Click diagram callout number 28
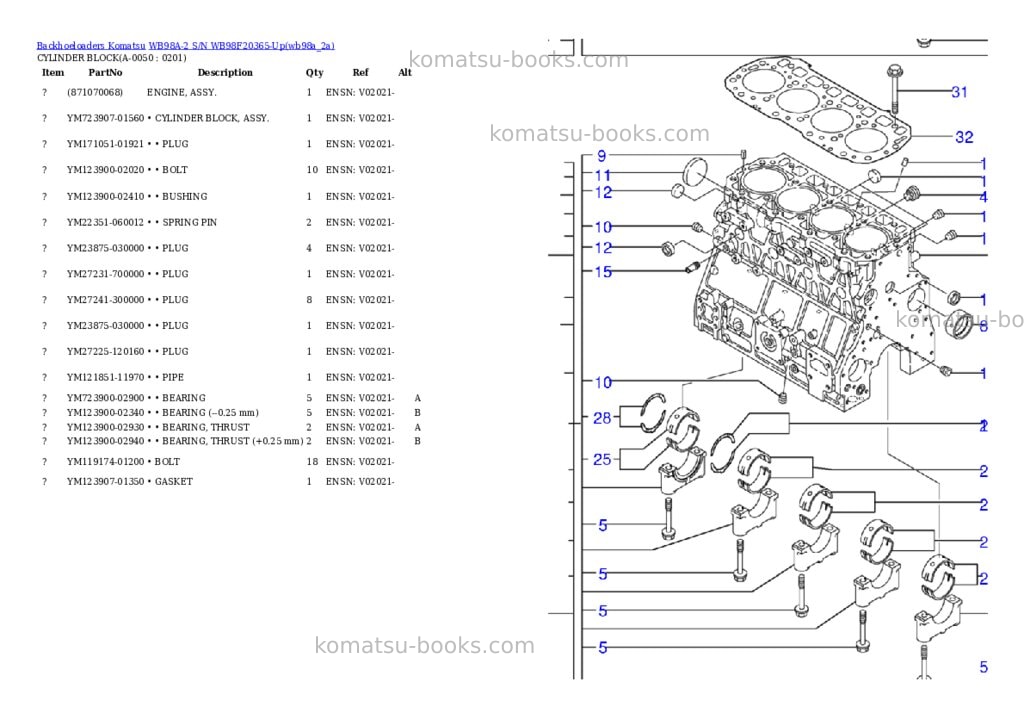Screen dimensions: 1024x725 601,417
